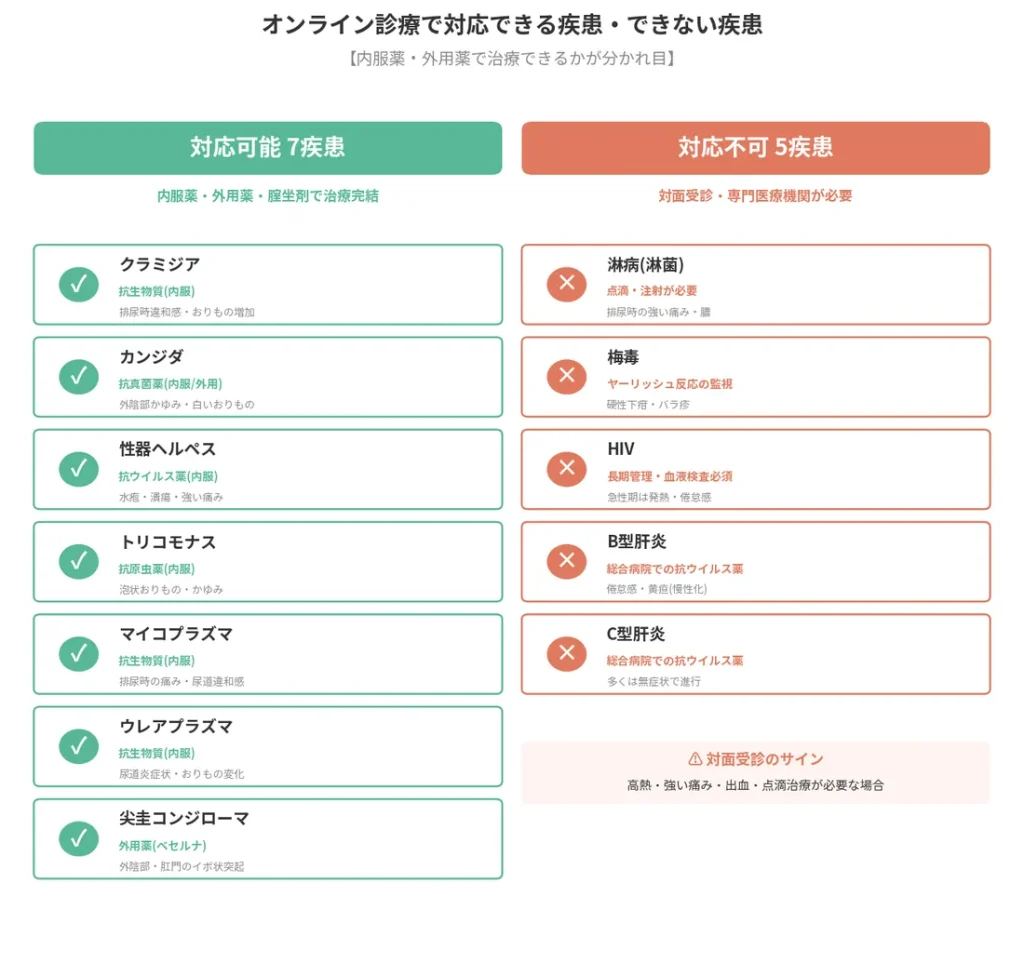Click the X circle beside C型肝炎
1024x963 pixels.
point(567,654)
